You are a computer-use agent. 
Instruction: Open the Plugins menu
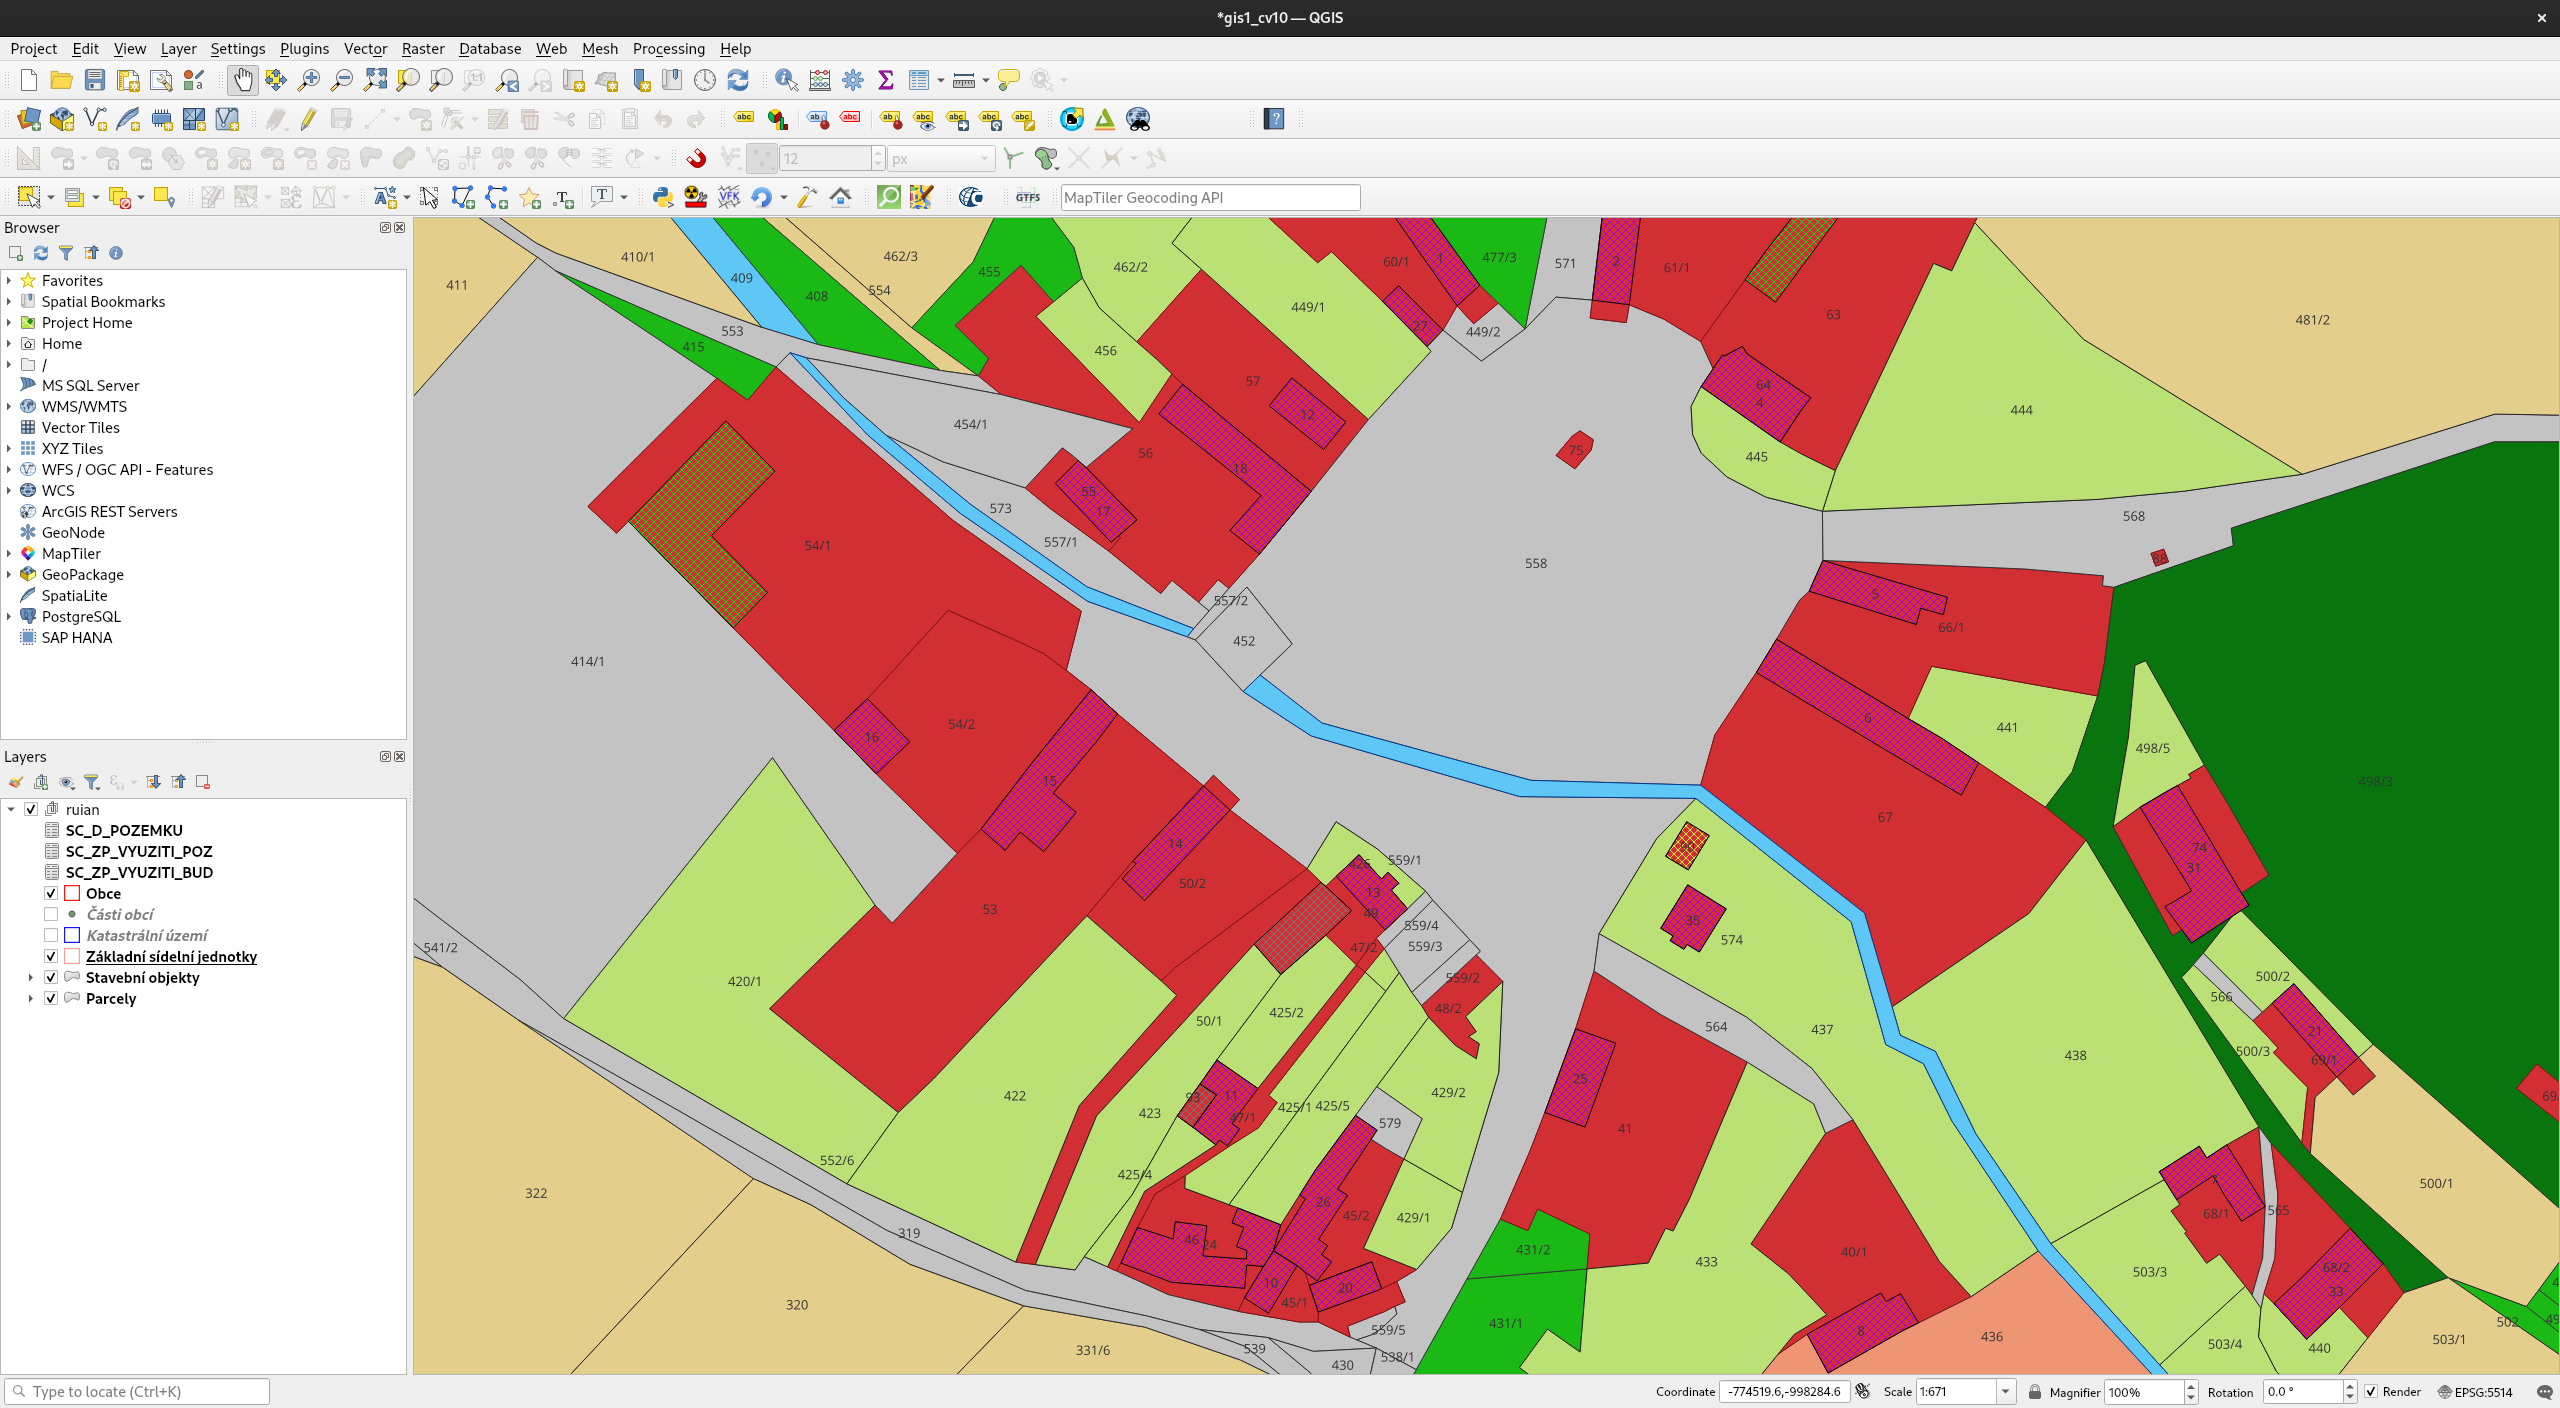tap(304, 48)
